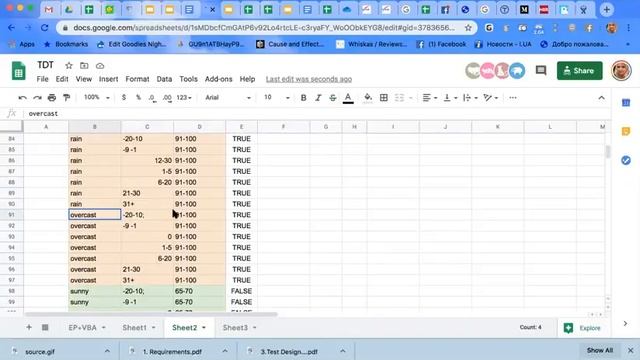Open the source.gif download options chevron
Image resolution: width=640 pixels, height=360 pixels.
coord(107,351)
